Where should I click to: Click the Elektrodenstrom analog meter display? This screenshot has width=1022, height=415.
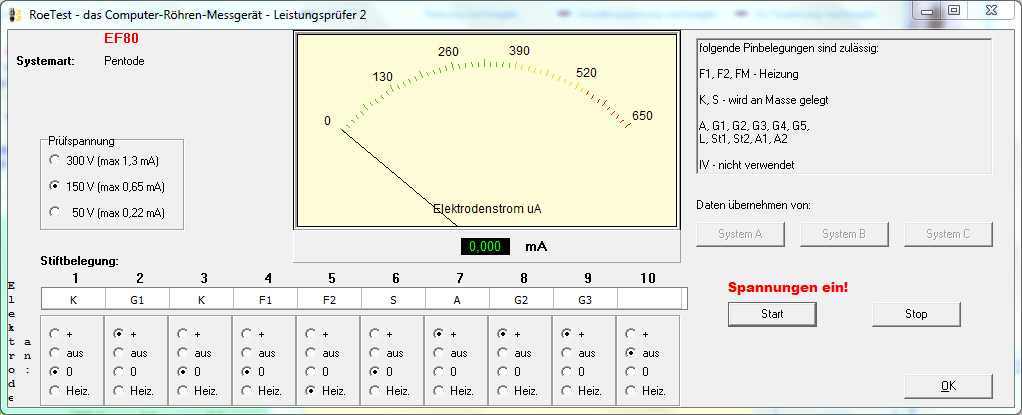point(486,130)
